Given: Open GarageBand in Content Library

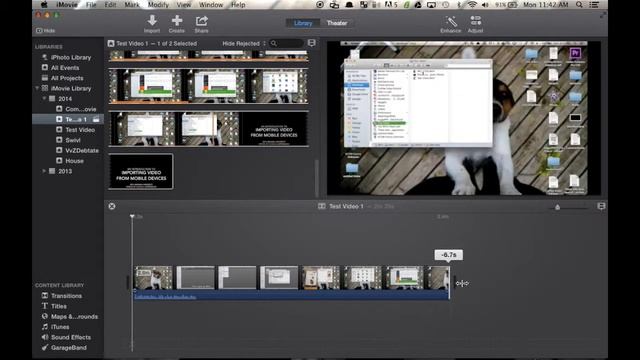Looking at the screenshot, I should (64, 348).
